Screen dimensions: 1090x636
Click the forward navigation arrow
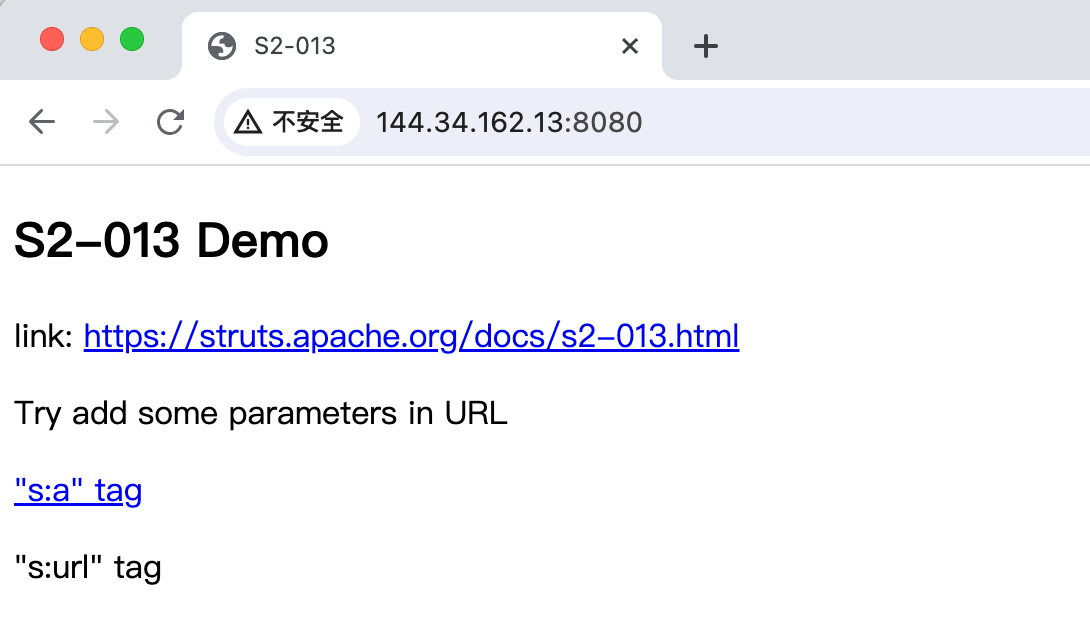[105, 122]
